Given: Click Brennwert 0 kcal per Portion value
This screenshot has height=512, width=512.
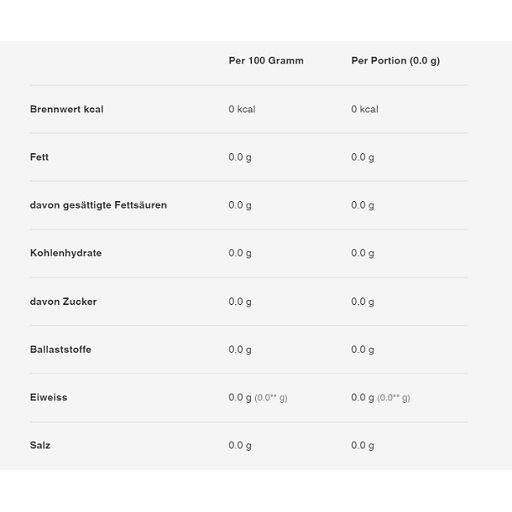Looking at the screenshot, I should tap(365, 109).
